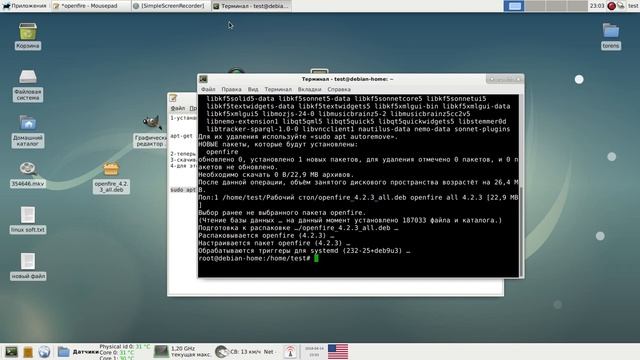
Task: Click the 23:03 clock in top panel
Action: 597,6
